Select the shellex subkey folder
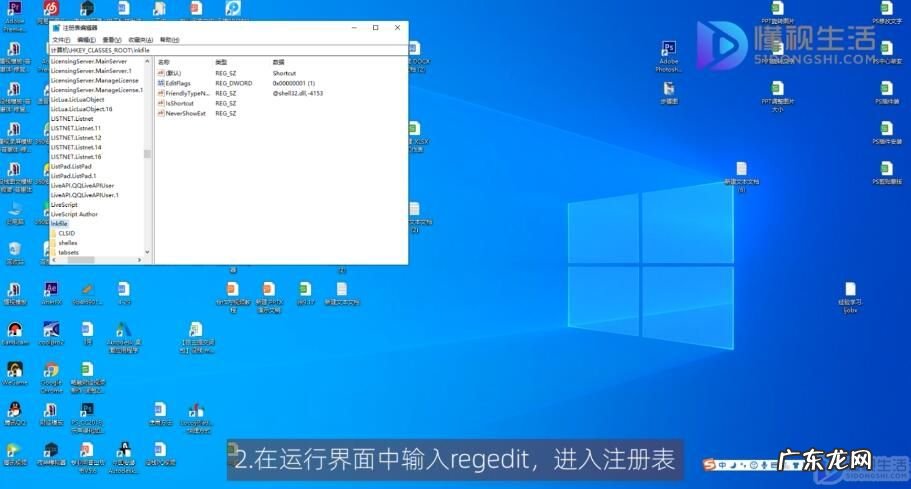 tap(67, 243)
